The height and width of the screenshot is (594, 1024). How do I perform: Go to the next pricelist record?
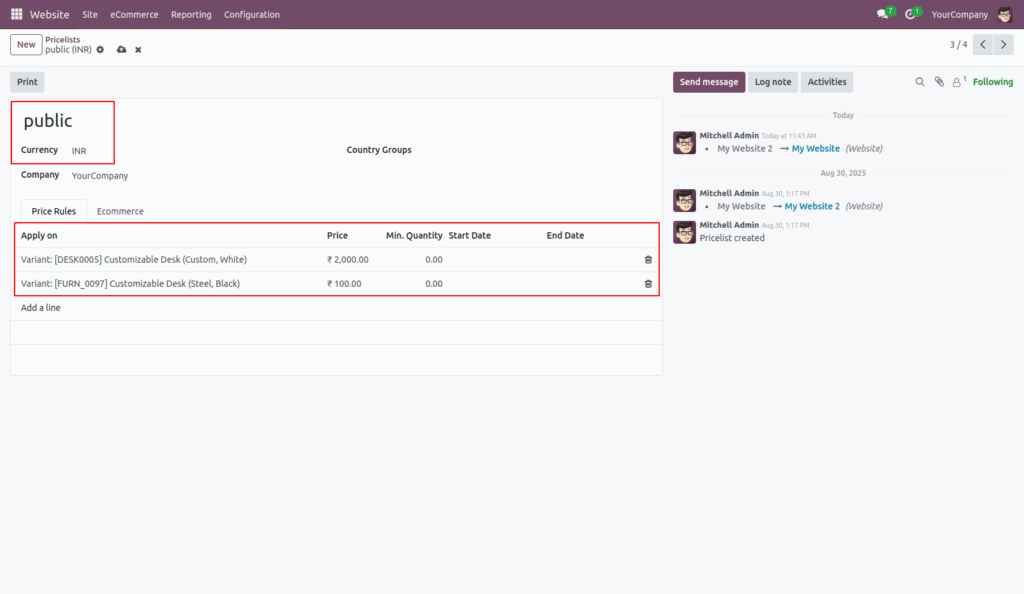tap(1005, 44)
